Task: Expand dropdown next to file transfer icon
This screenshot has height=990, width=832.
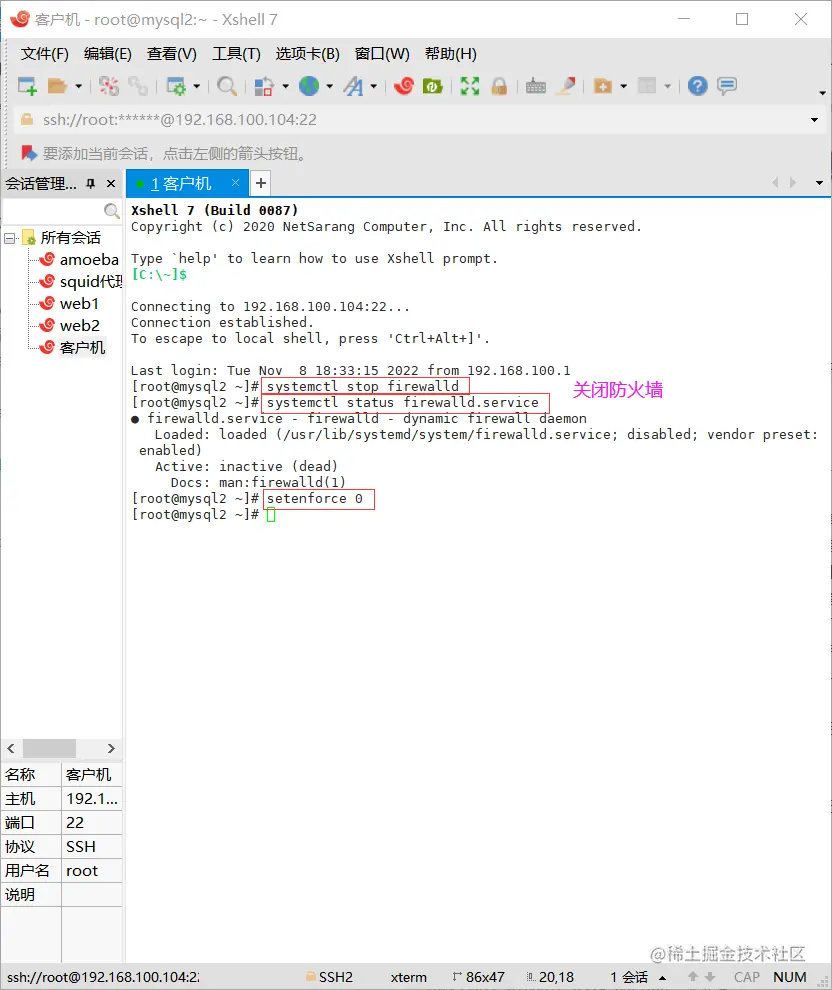Action: [x=285, y=86]
